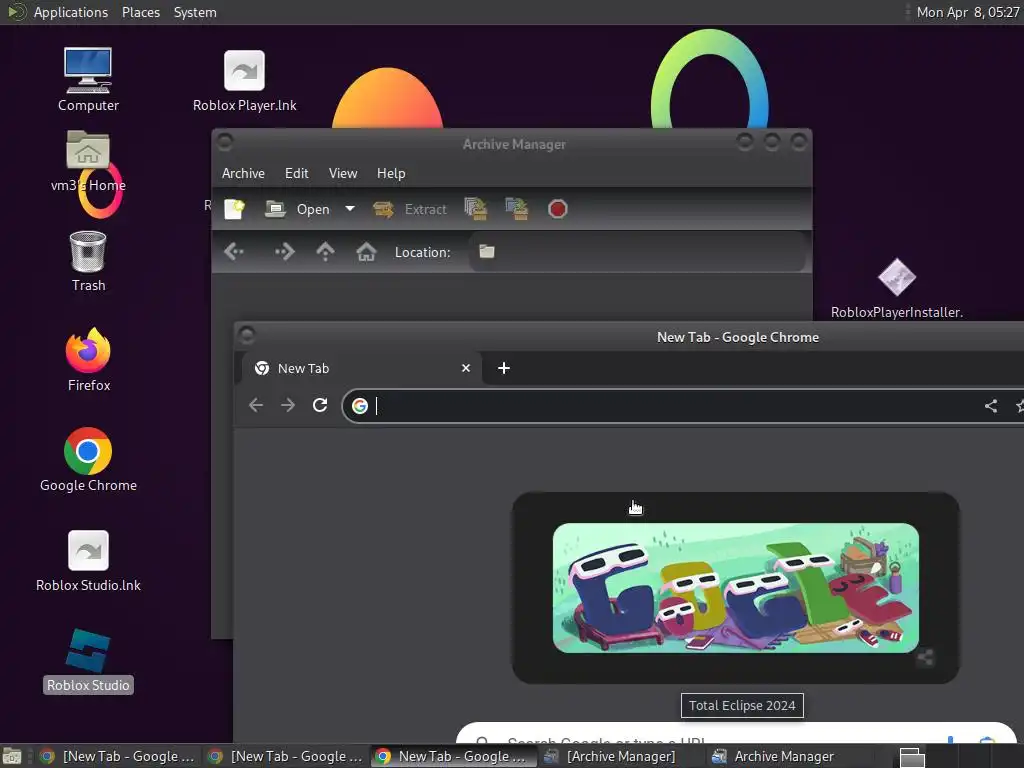Switch to active New Tab - Google taskbar window

[454, 756]
